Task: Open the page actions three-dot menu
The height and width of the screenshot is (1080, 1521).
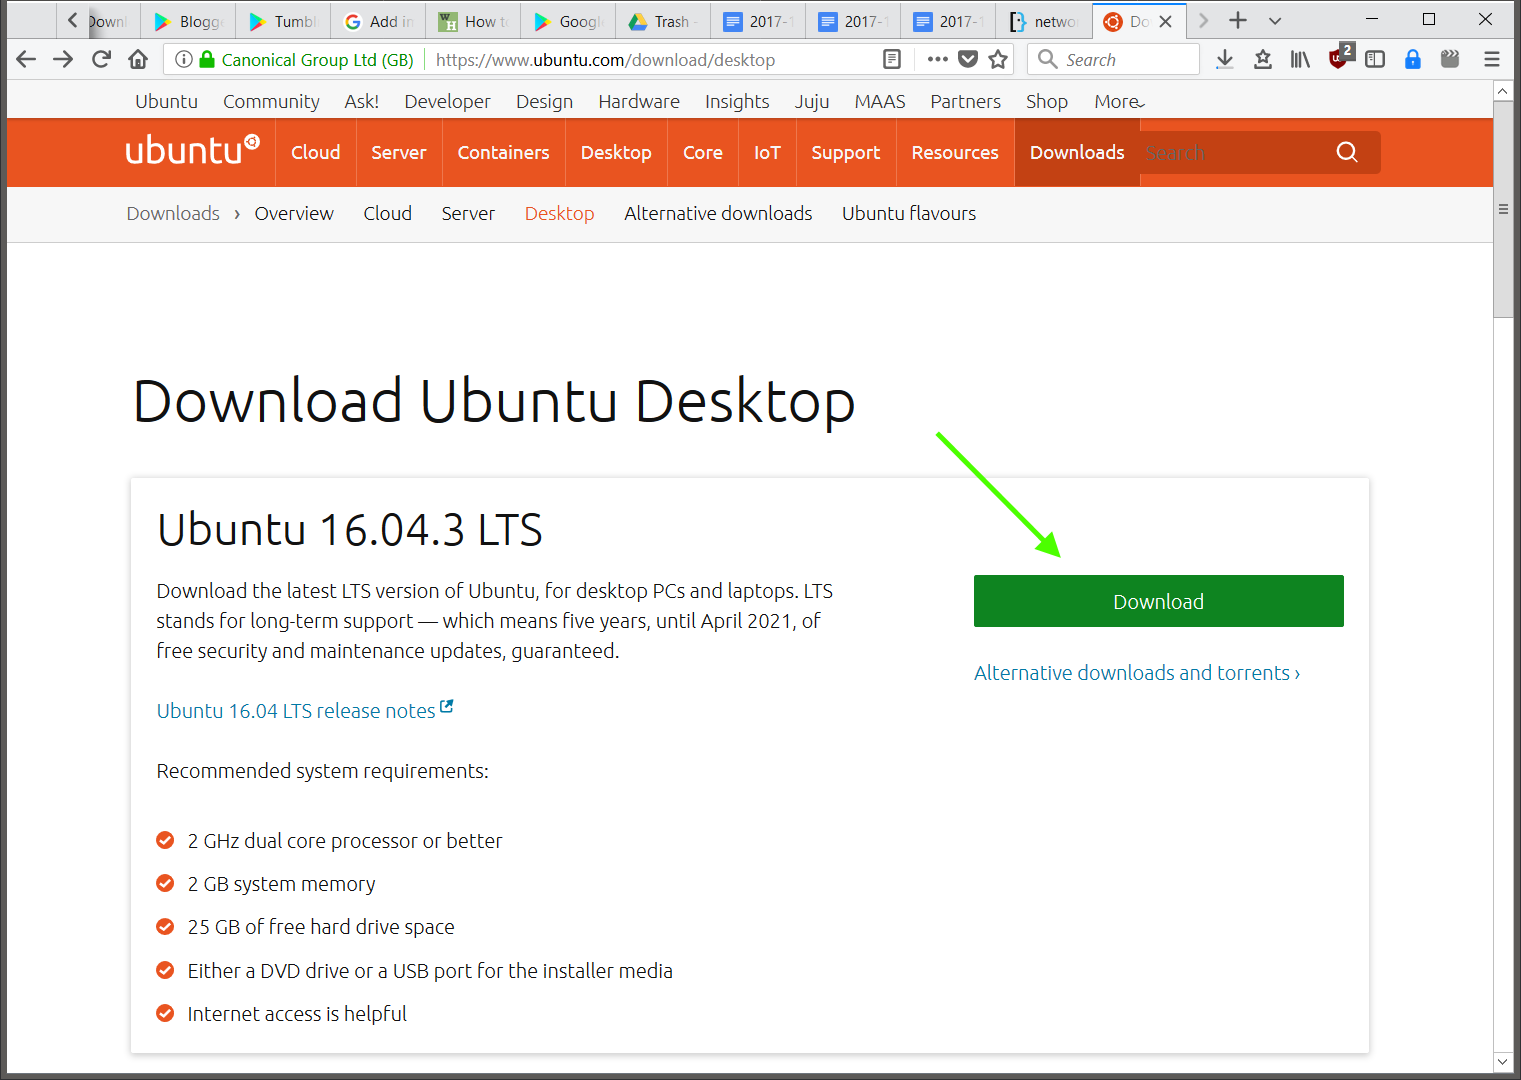Action: (x=937, y=60)
